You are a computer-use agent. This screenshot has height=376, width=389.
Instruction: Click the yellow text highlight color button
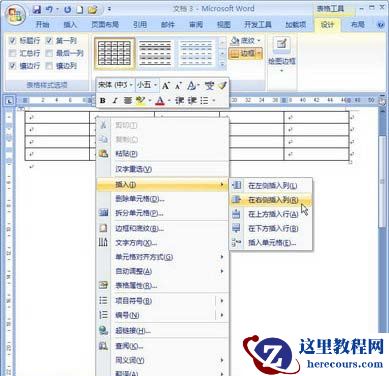click(x=141, y=100)
